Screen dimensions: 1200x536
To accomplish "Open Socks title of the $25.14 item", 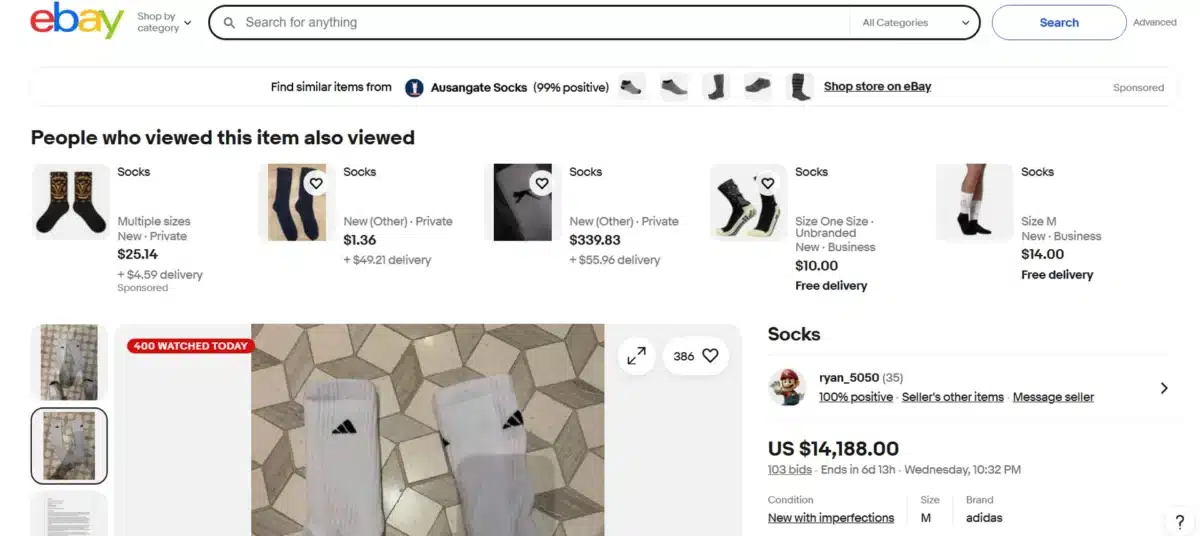I will pos(134,172).
